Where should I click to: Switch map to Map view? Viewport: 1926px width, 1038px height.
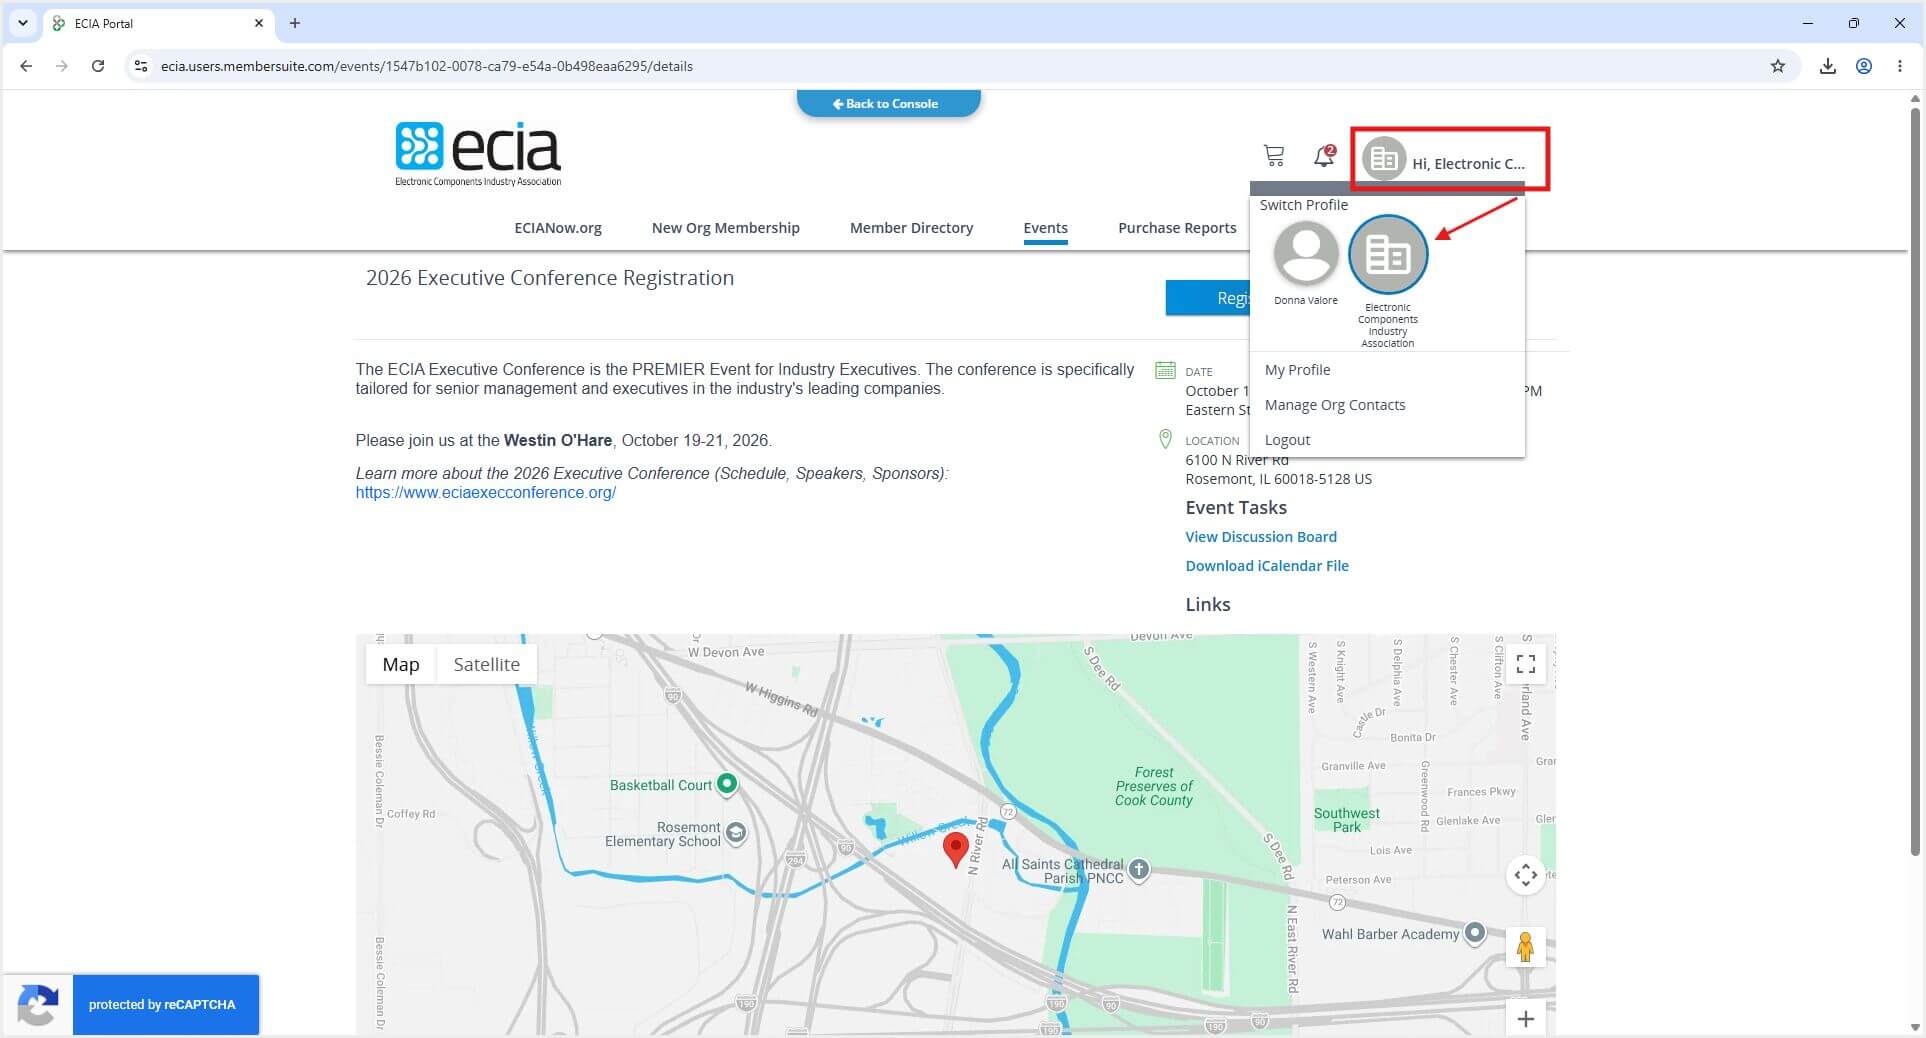401,664
